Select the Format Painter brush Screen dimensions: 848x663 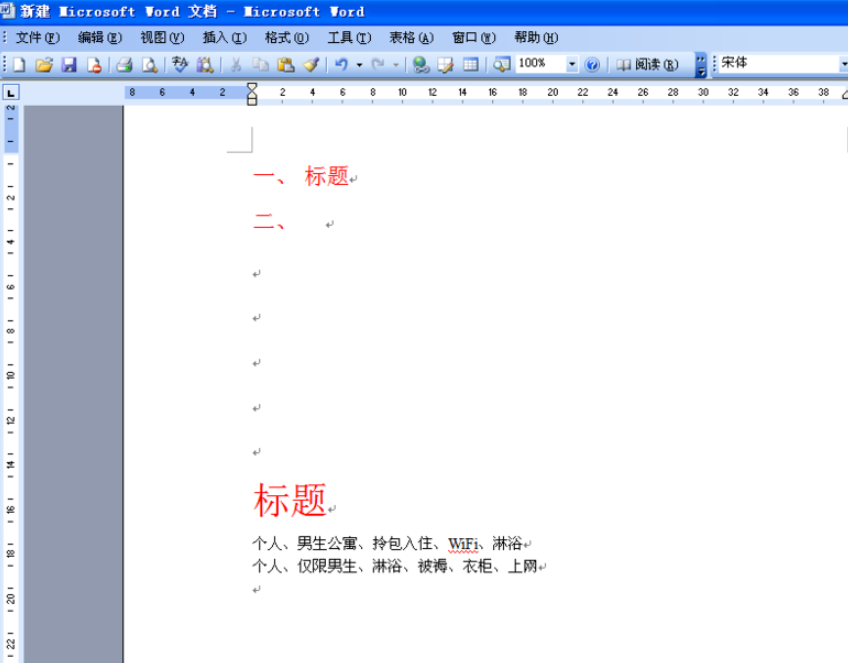pos(311,65)
